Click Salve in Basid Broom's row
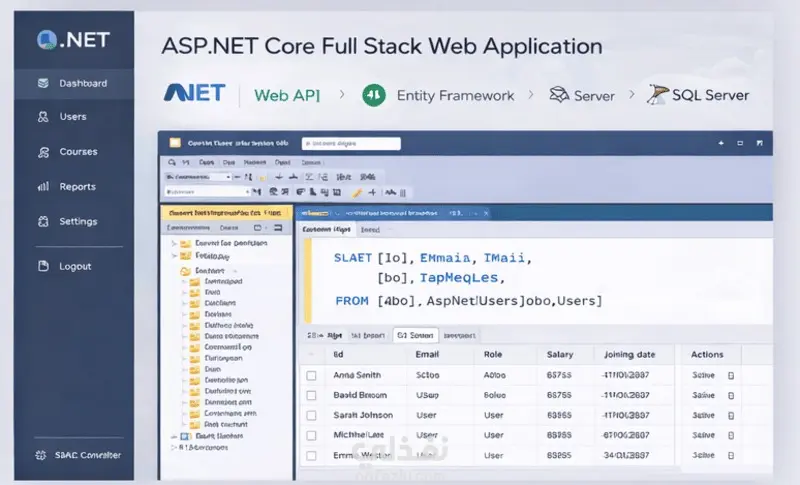The height and width of the screenshot is (485, 800). pyautogui.click(x=704, y=395)
